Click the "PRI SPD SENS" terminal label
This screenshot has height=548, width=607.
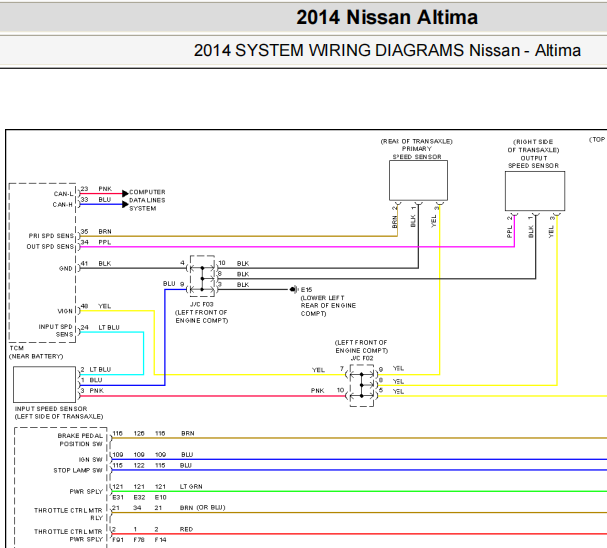(51, 236)
